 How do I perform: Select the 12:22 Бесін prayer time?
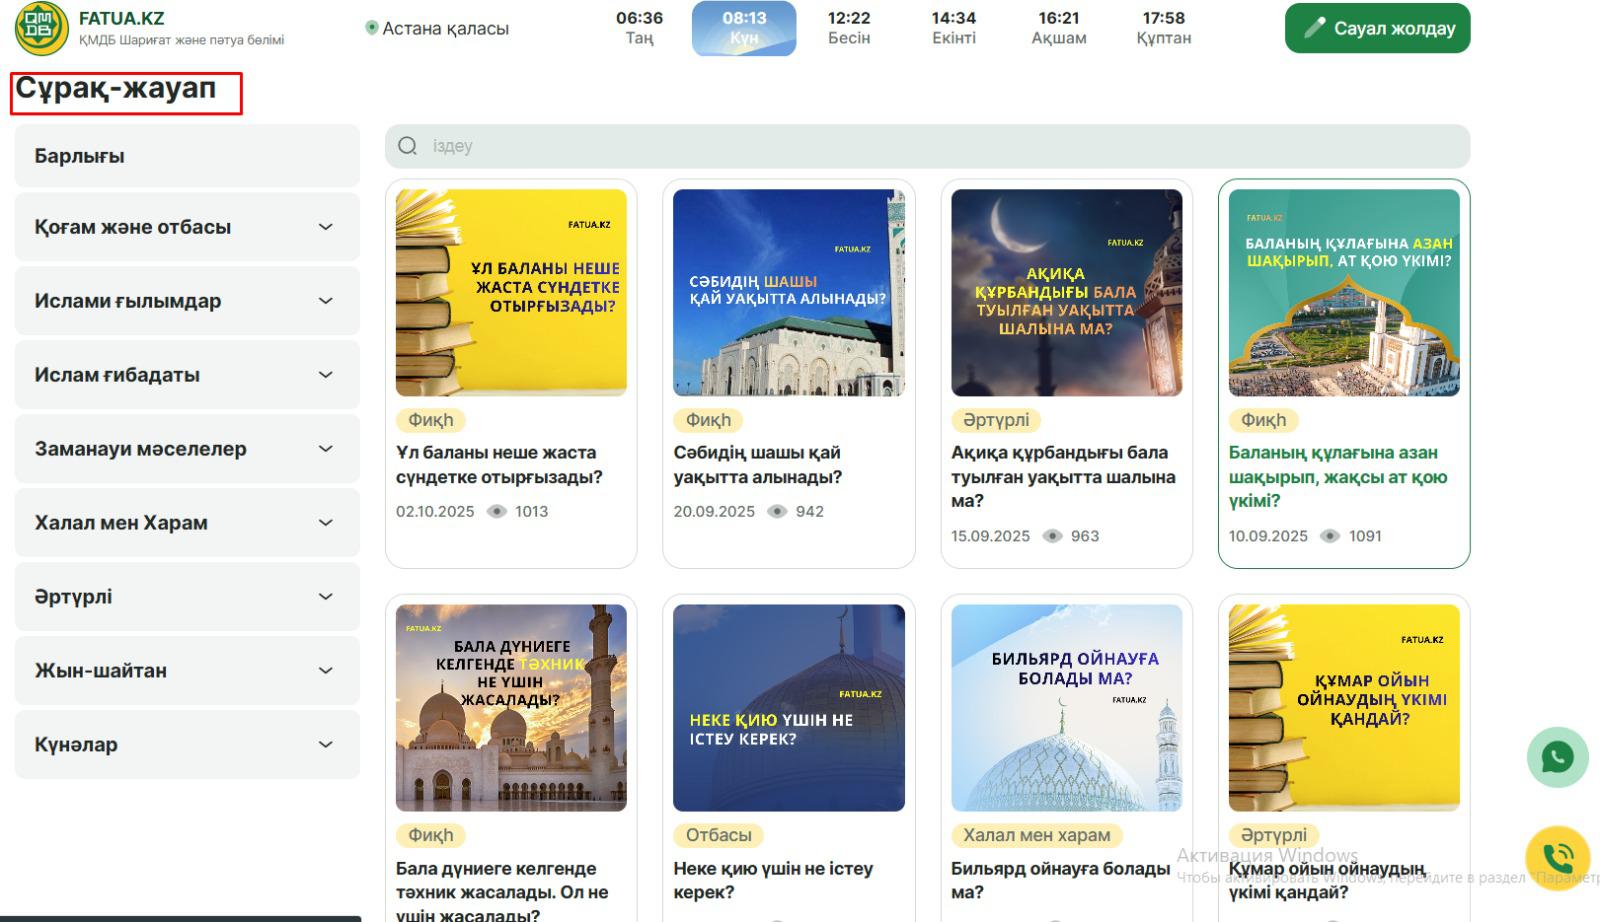849,28
